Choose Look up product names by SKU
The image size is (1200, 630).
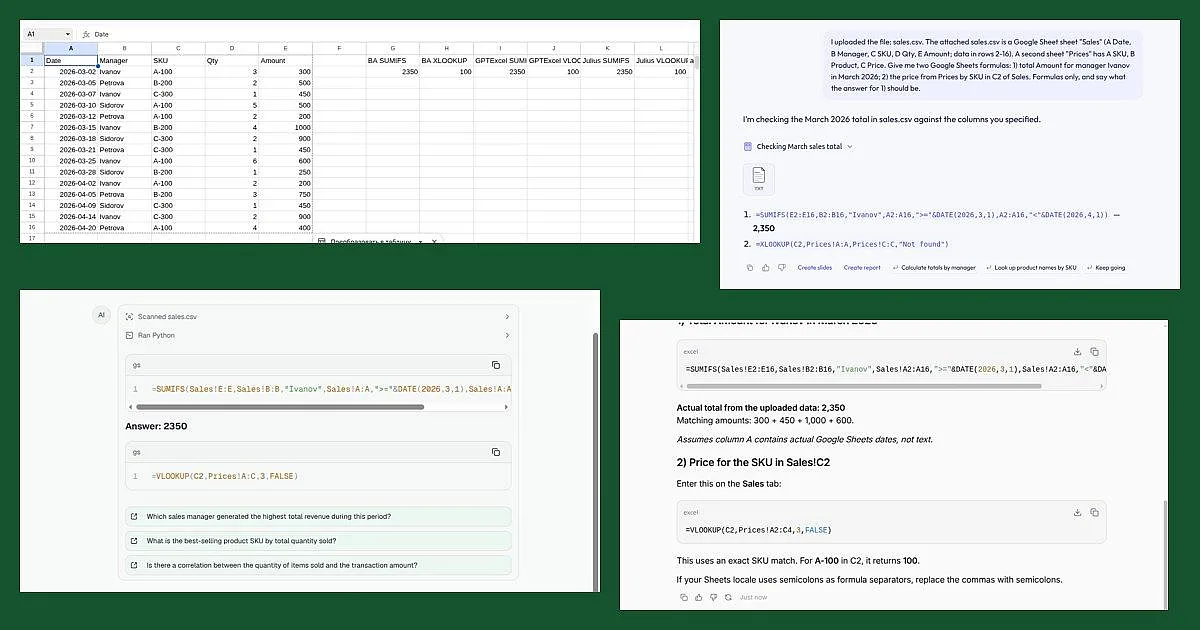click(1030, 268)
